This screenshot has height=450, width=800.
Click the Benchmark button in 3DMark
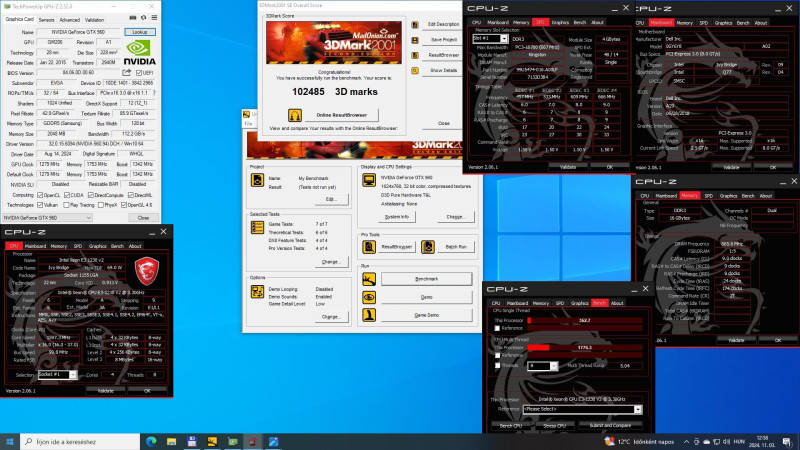[427, 279]
